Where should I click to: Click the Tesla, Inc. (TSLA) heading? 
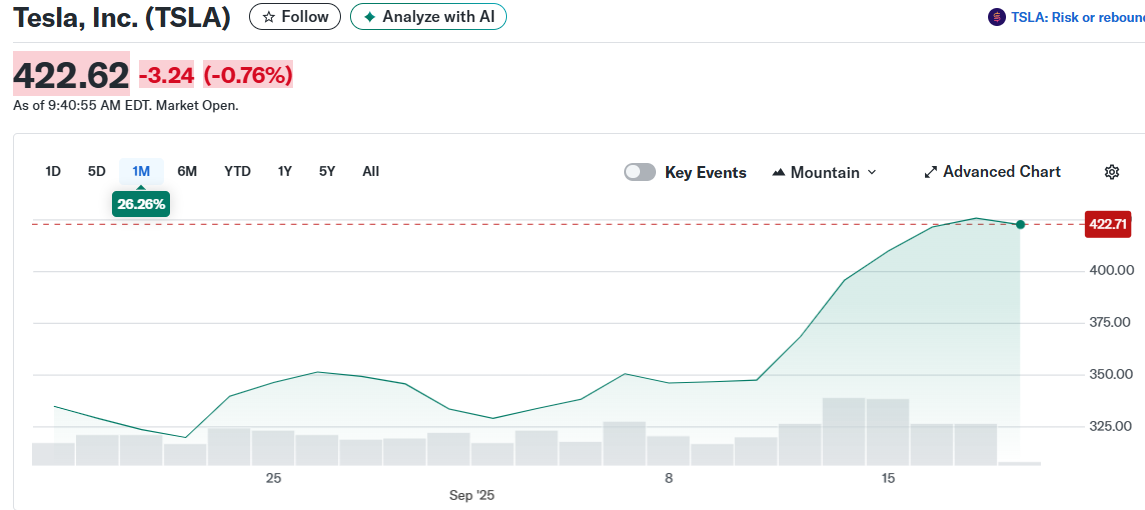tap(122, 18)
